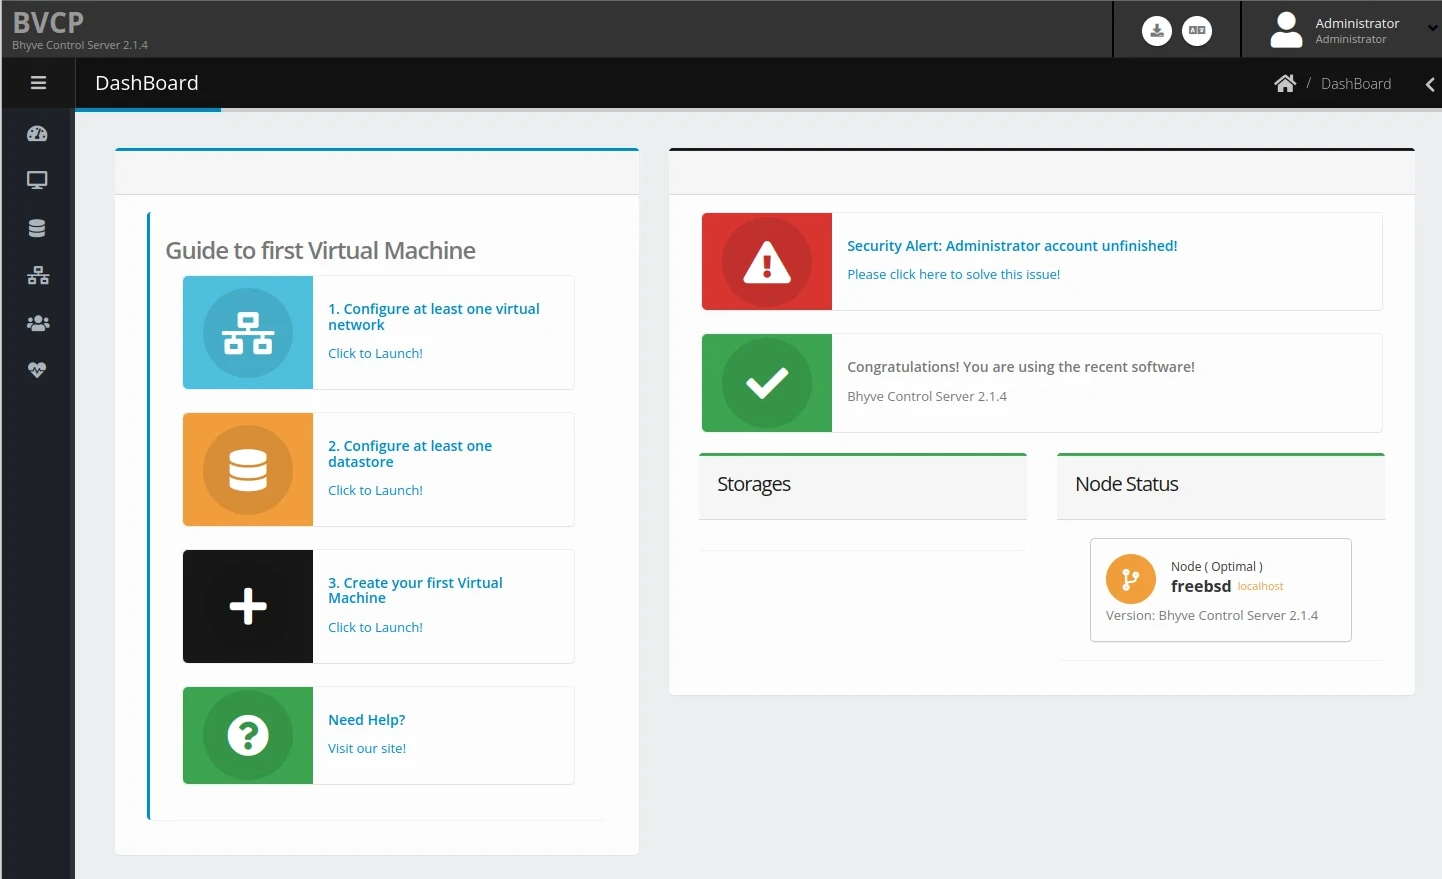
Task: Click the home breadcrumb icon
Action: point(1284,84)
